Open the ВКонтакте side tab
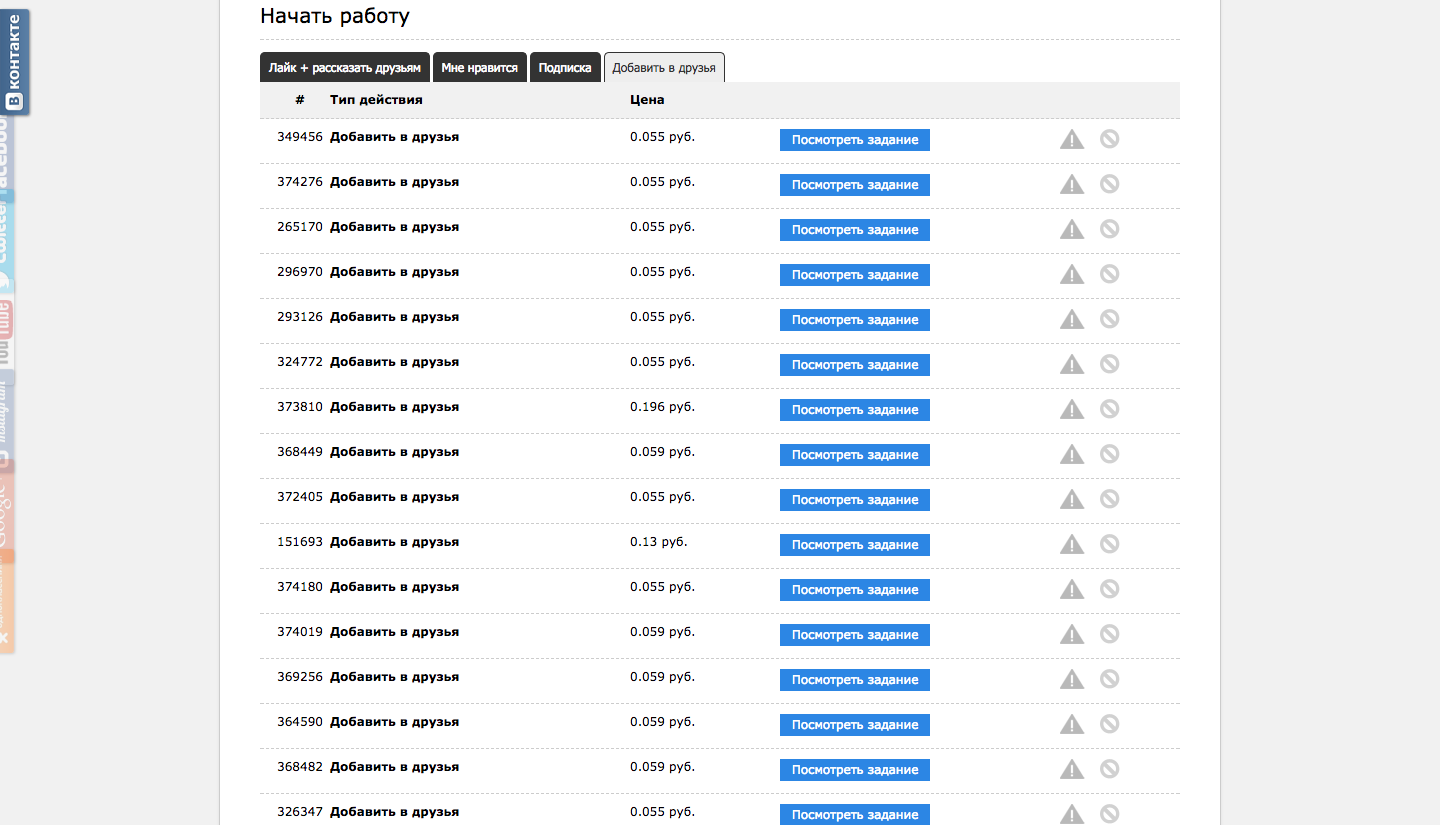Image resolution: width=1440 pixels, height=825 pixels. pos(14,62)
